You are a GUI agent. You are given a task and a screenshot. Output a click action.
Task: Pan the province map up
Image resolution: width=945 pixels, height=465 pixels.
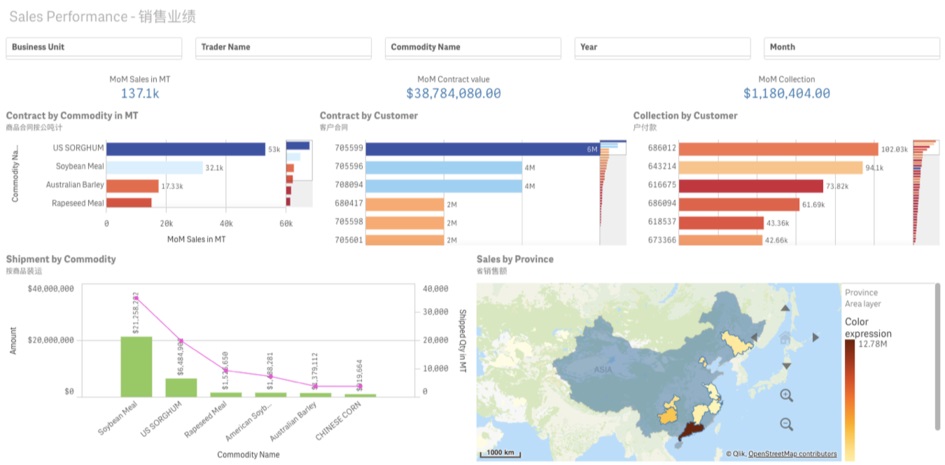tap(786, 309)
